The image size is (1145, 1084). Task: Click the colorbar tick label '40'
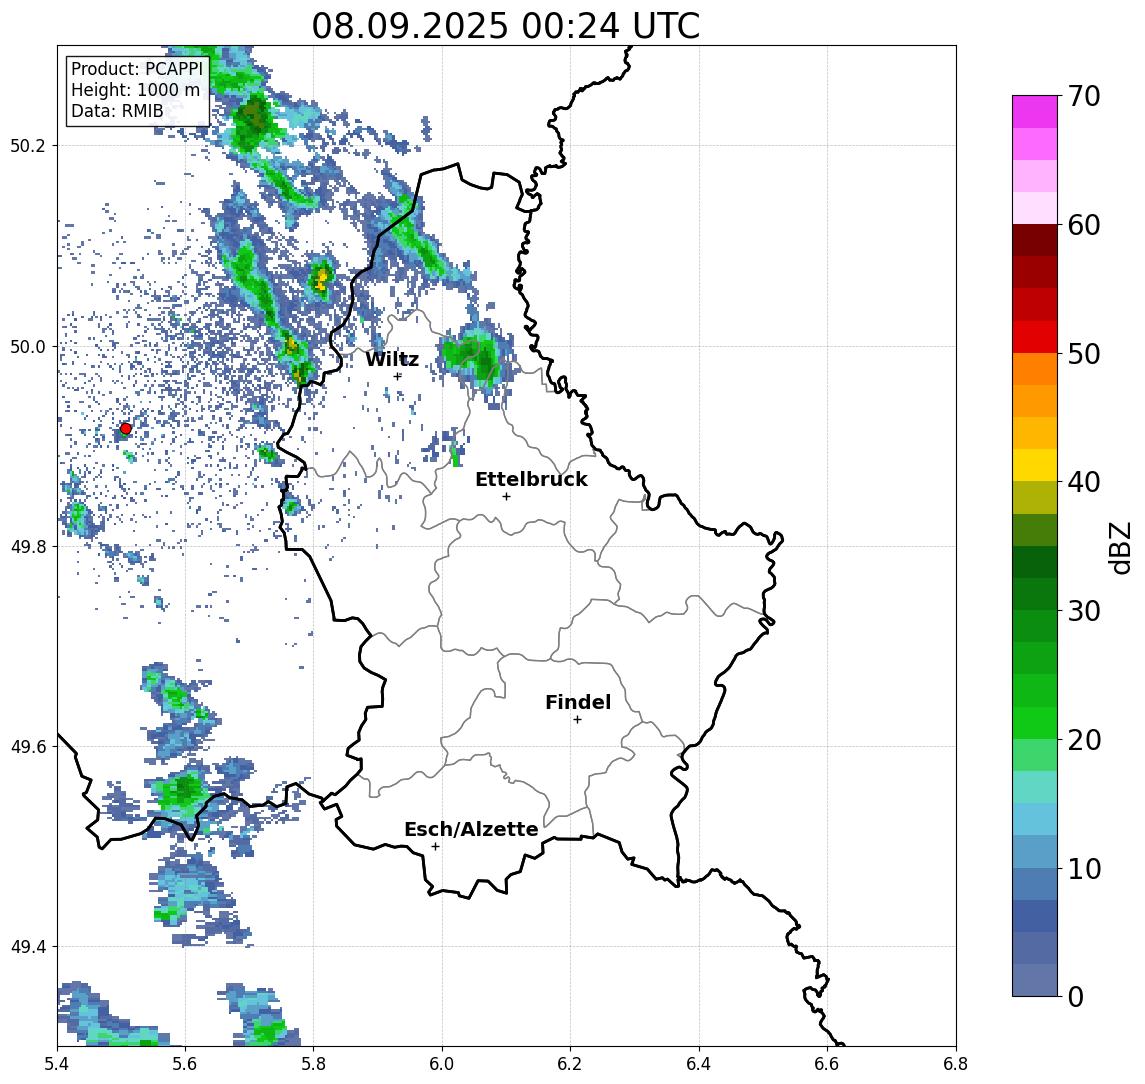coord(1084,482)
